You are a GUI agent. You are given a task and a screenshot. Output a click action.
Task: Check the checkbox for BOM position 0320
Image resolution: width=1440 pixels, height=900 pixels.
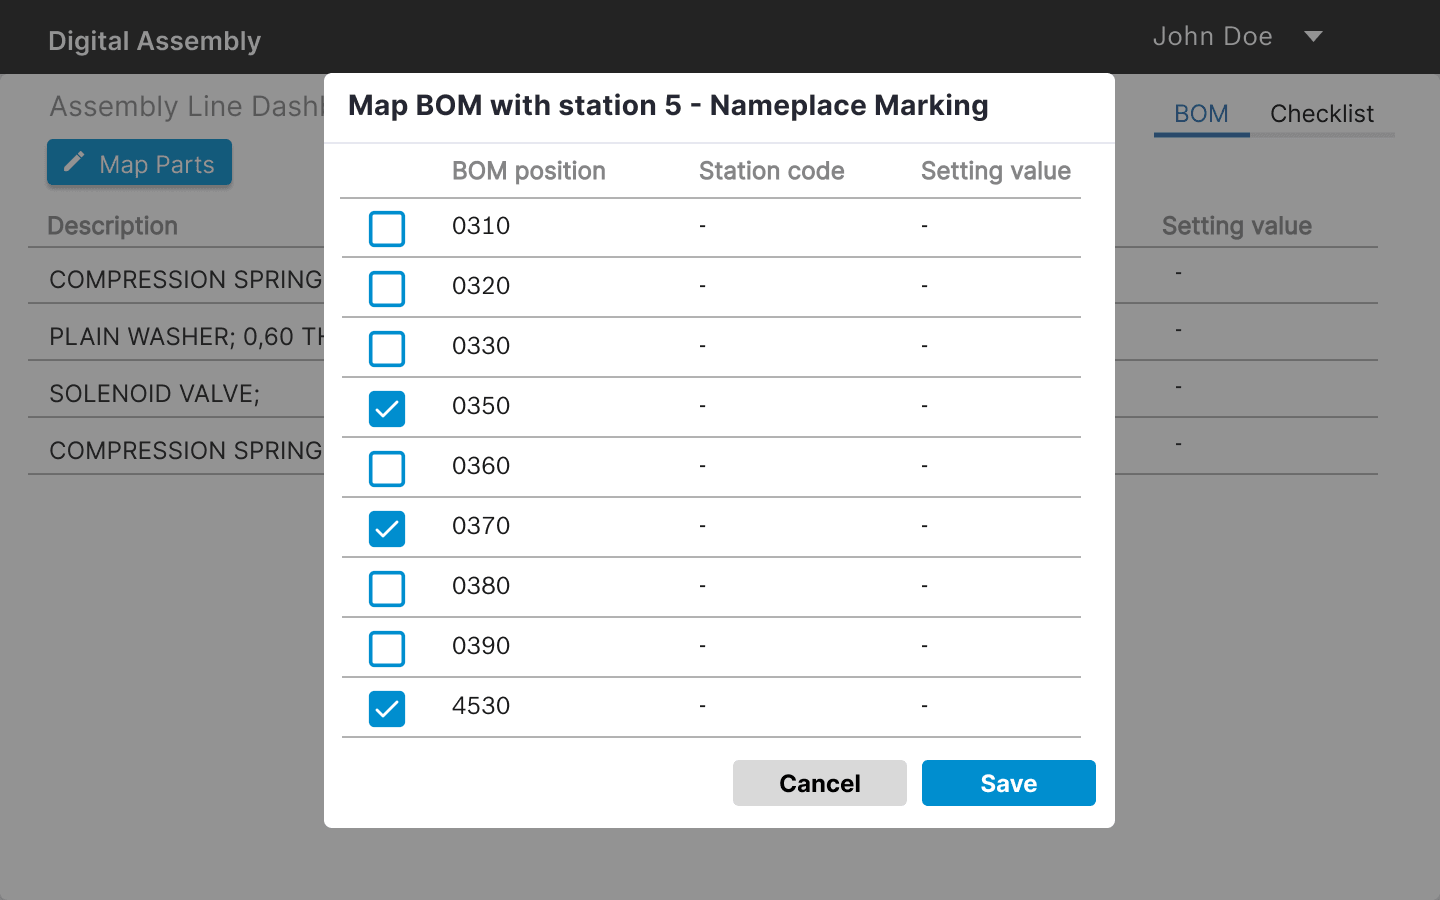(x=387, y=288)
